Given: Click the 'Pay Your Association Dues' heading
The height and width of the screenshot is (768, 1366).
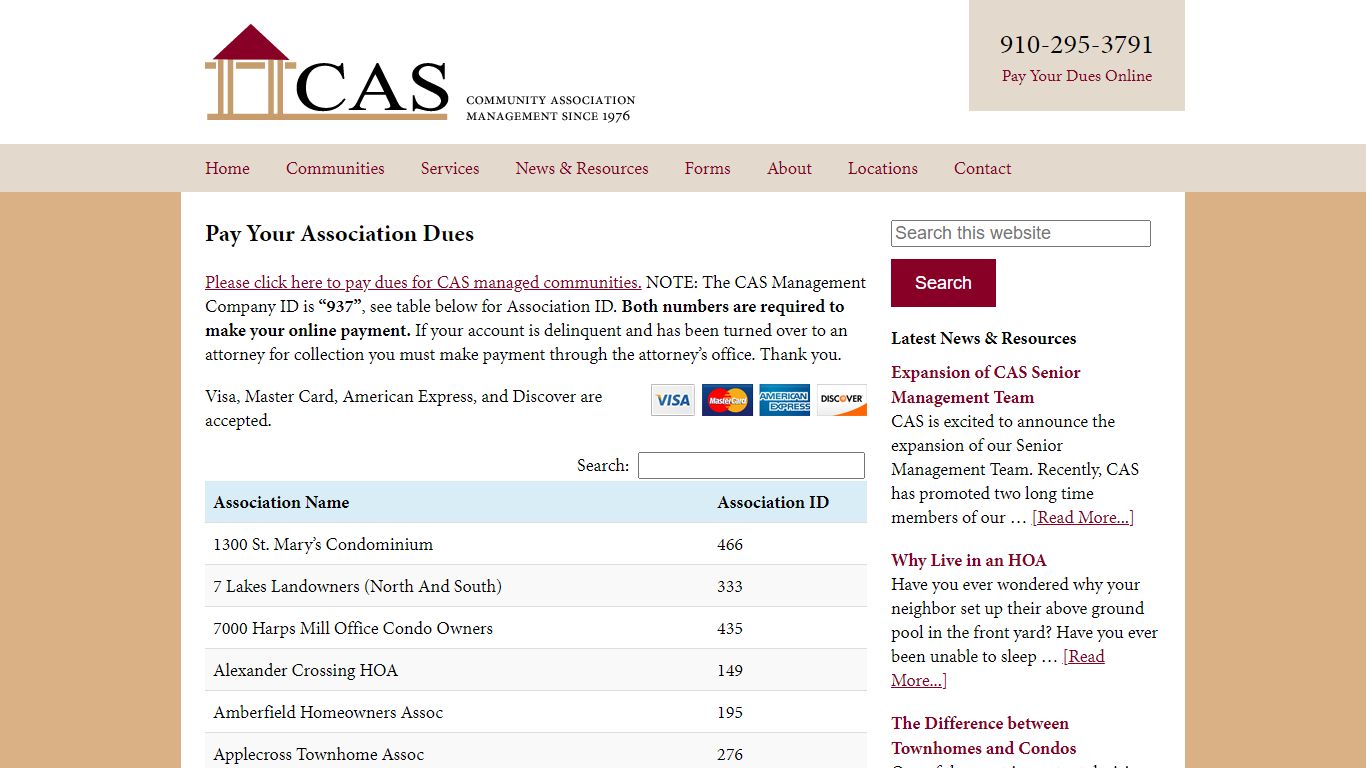Looking at the screenshot, I should pos(339,234).
